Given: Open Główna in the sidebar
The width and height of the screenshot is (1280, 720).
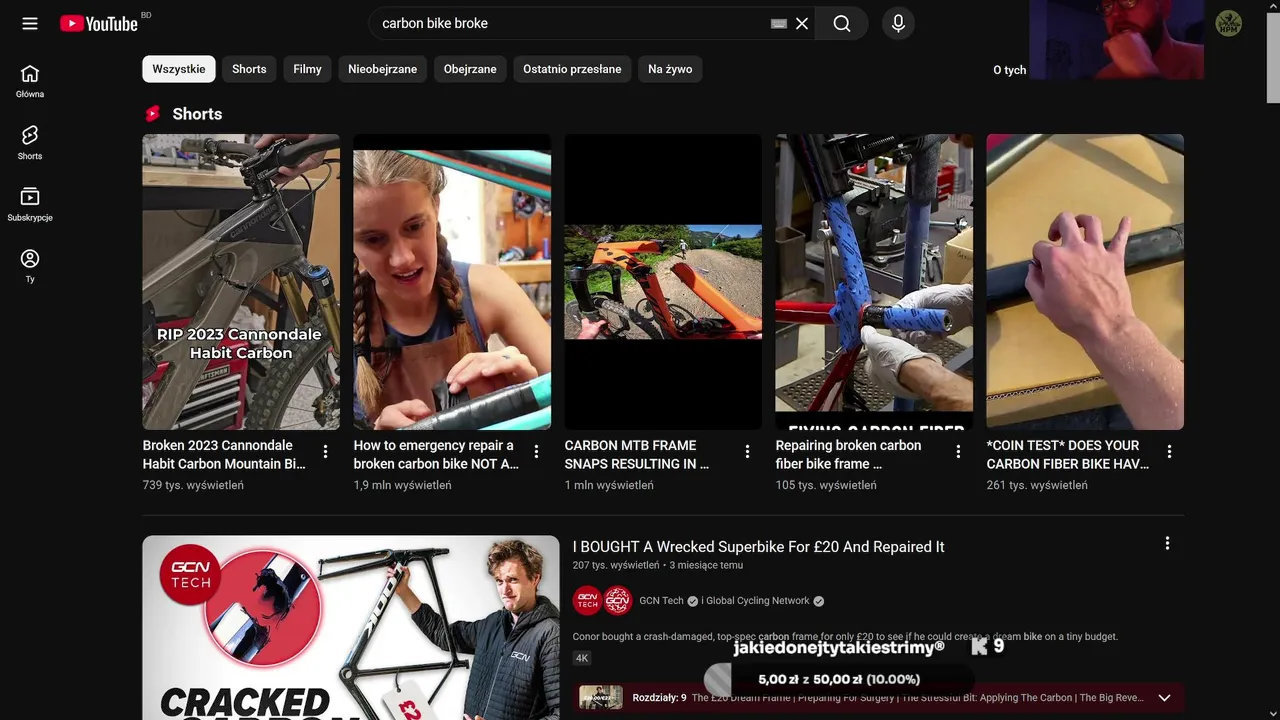Looking at the screenshot, I should [30, 82].
